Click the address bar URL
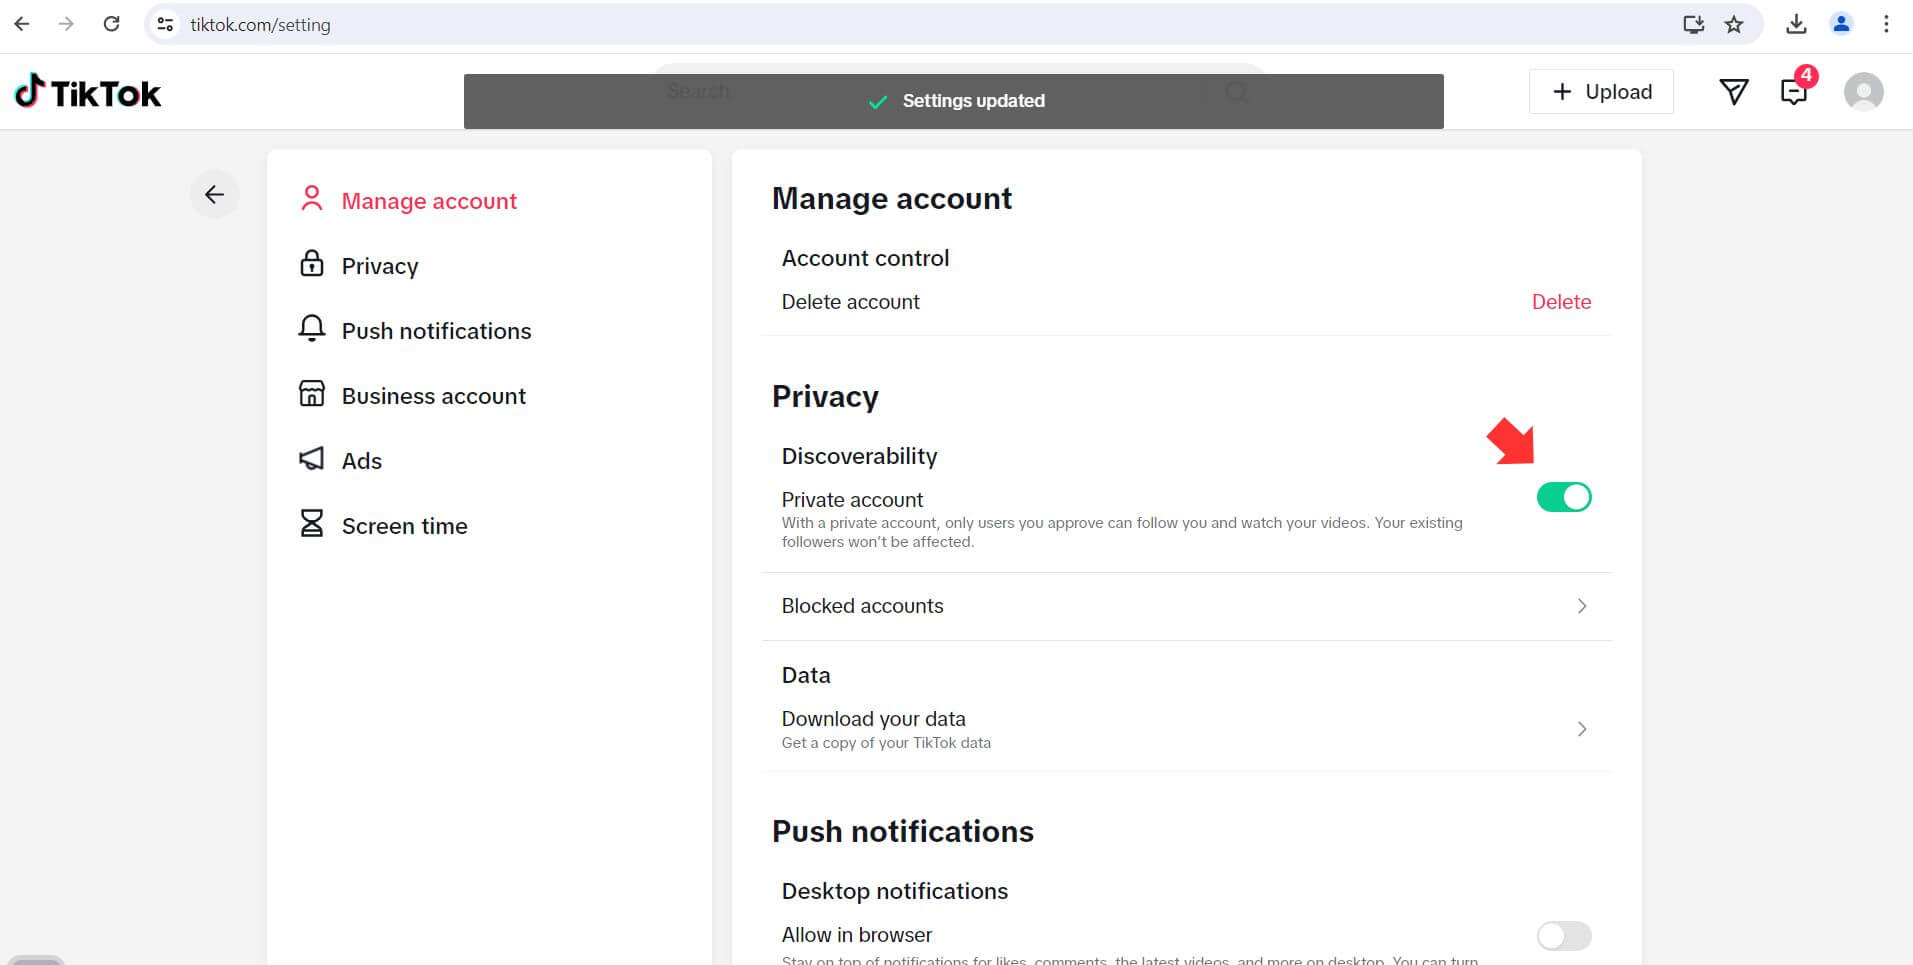The height and width of the screenshot is (965, 1913). pos(260,25)
